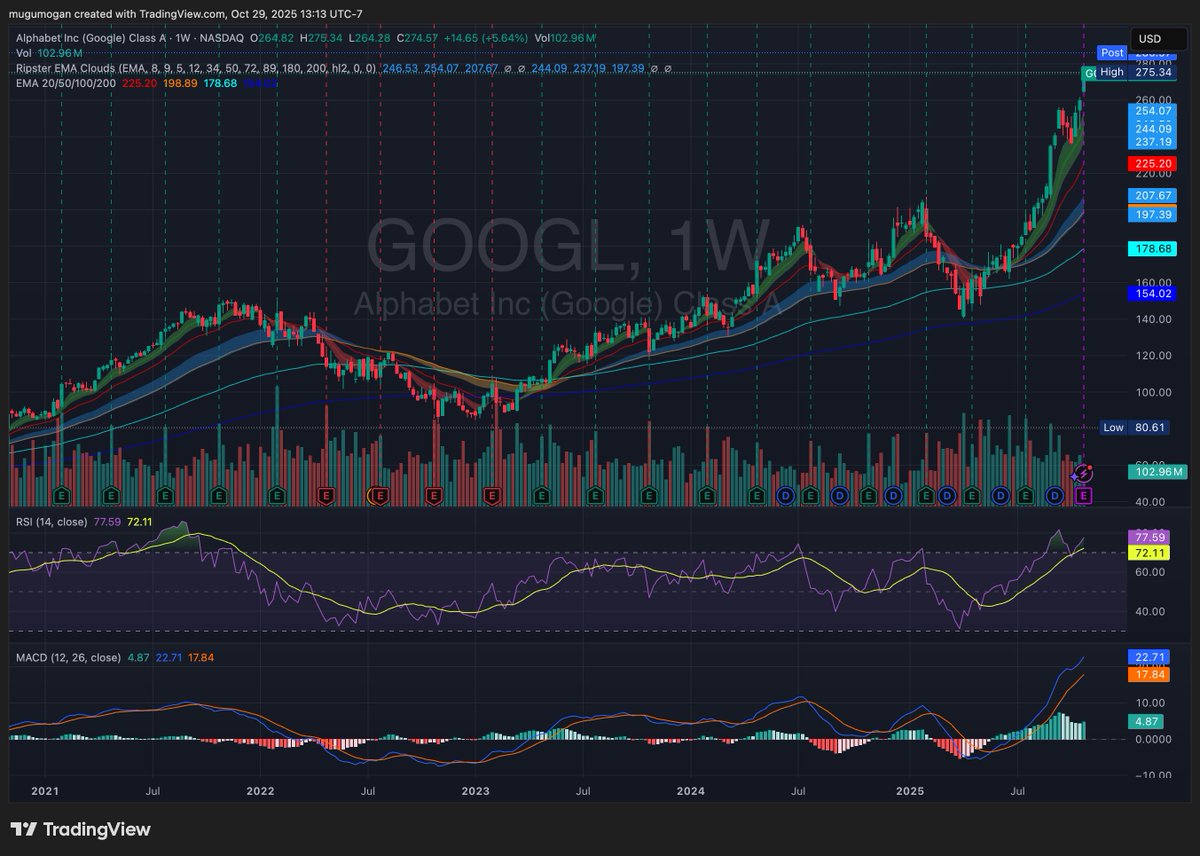The width and height of the screenshot is (1200, 856).
Task: Click the lightning bolt icon above the purple E marker
Action: (1081, 472)
